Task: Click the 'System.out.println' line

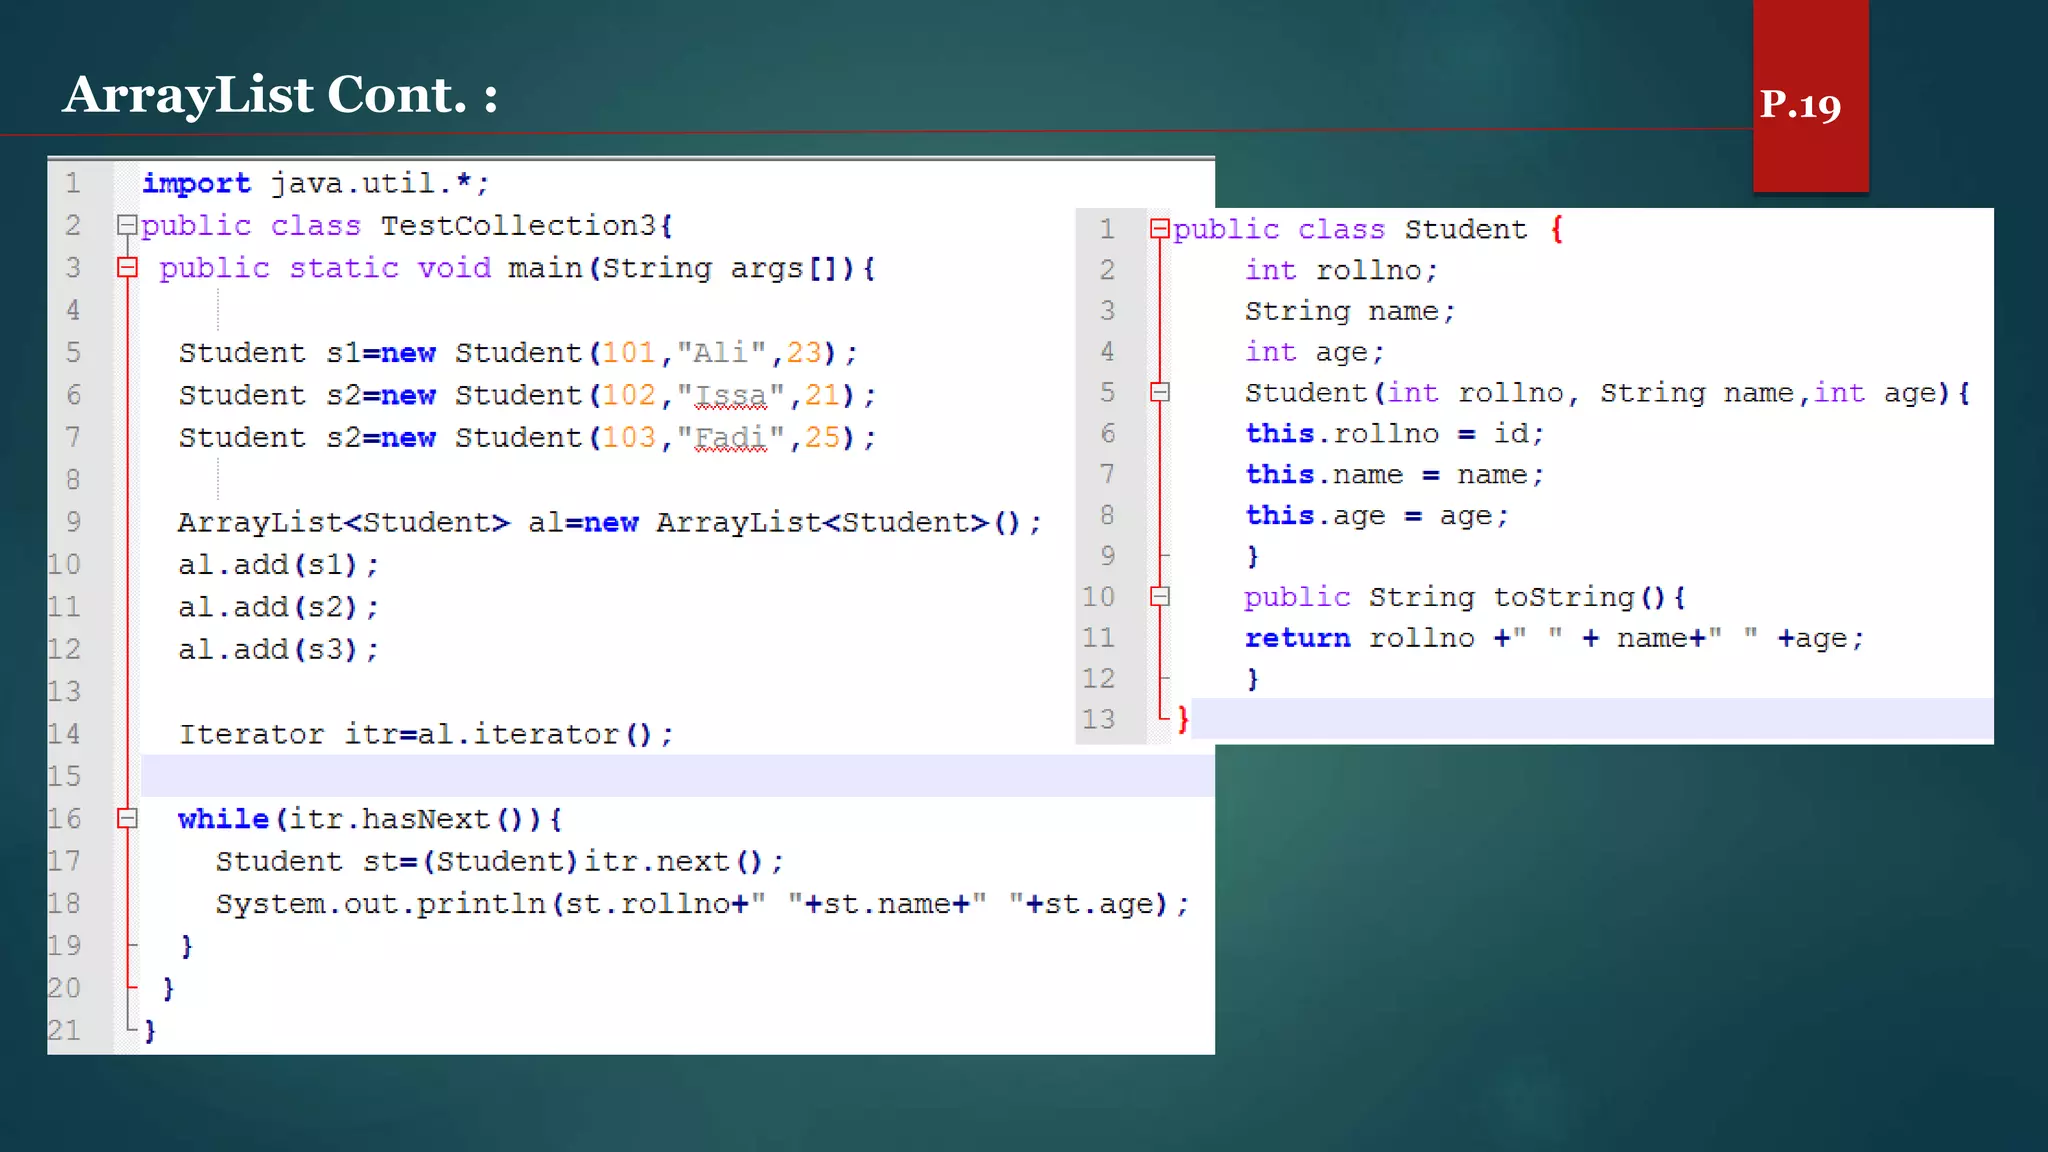Action: pyautogui.click(x=702, y=904)
